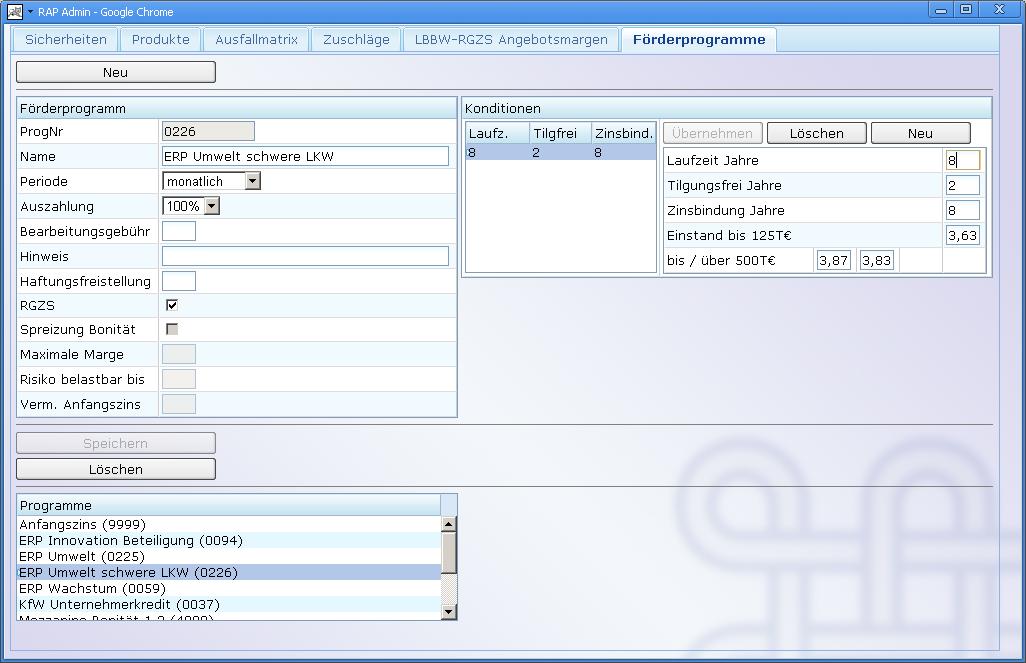Select Anfangszins (9999) in Programme list

[x=229, y=524]
